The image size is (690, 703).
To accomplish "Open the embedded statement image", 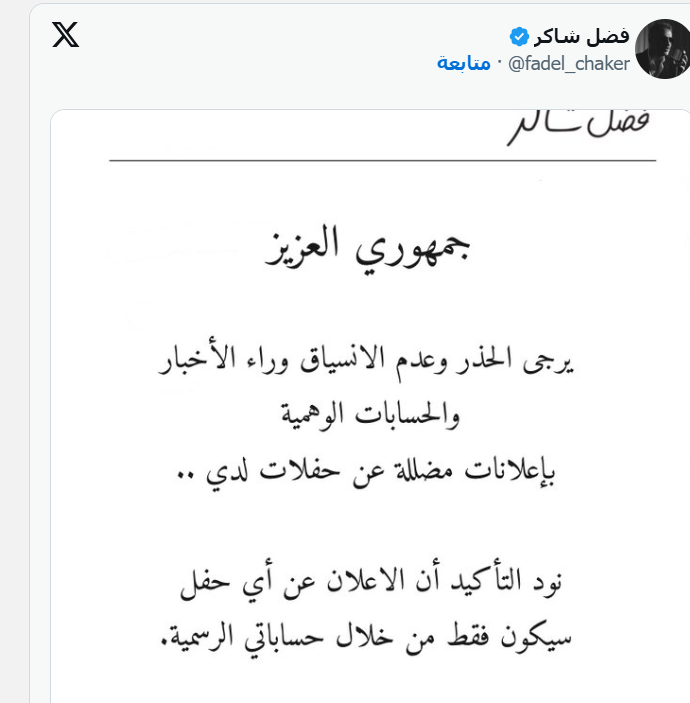I will click(370, 406).
